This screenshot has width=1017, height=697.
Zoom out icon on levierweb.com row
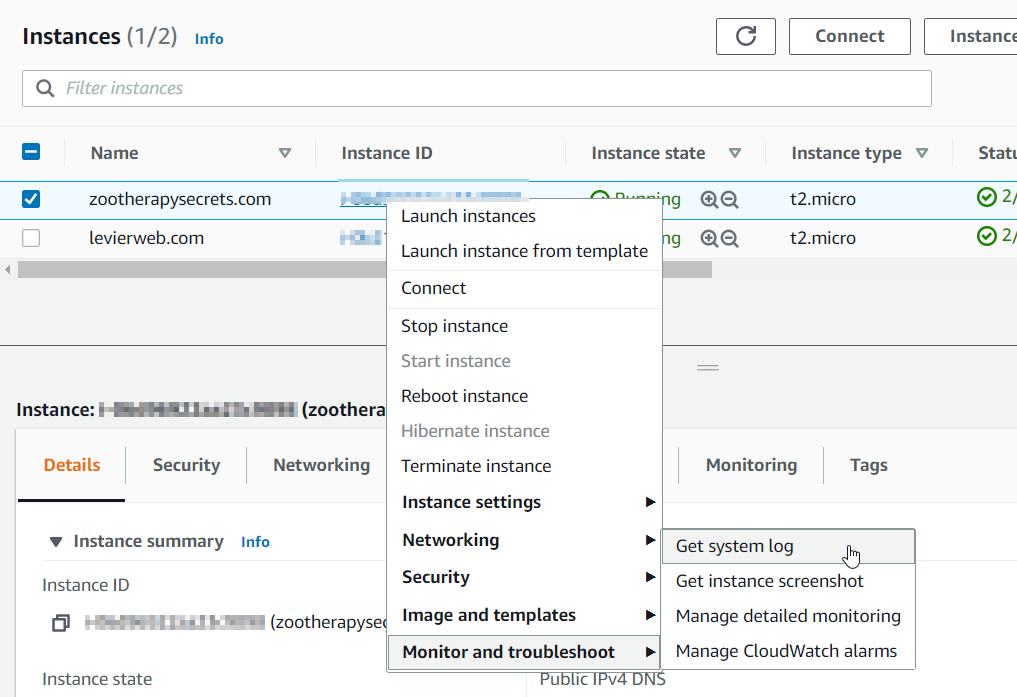click(x=730, y=239)
